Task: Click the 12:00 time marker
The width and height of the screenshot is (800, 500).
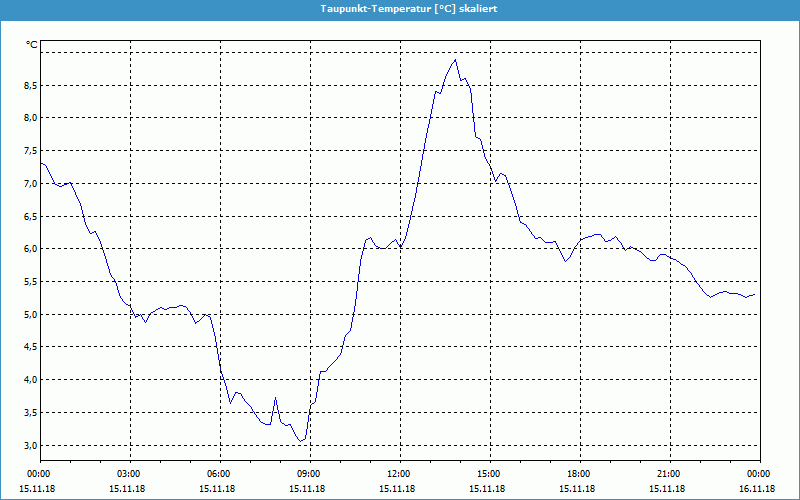Action: pos(399,474)
